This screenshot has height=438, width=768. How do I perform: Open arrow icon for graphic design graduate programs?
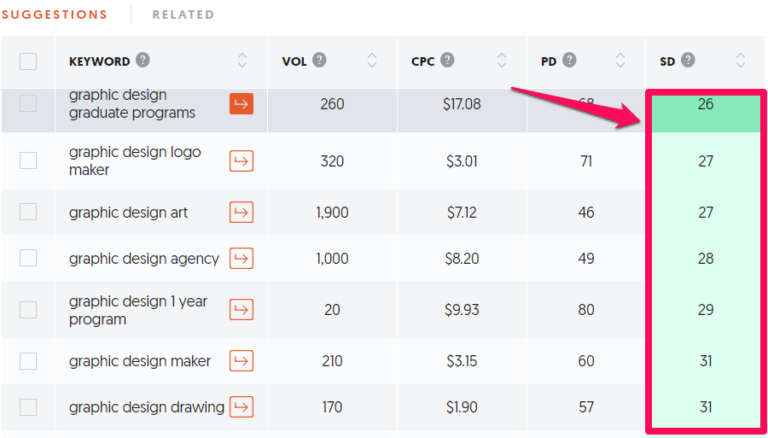[241, 103]
